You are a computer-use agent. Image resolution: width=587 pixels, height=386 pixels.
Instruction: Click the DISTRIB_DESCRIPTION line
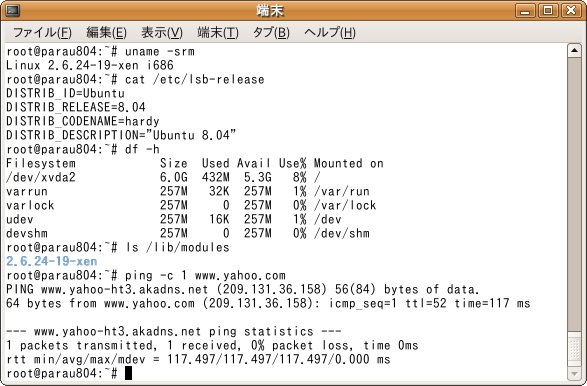tap(121, 135)
